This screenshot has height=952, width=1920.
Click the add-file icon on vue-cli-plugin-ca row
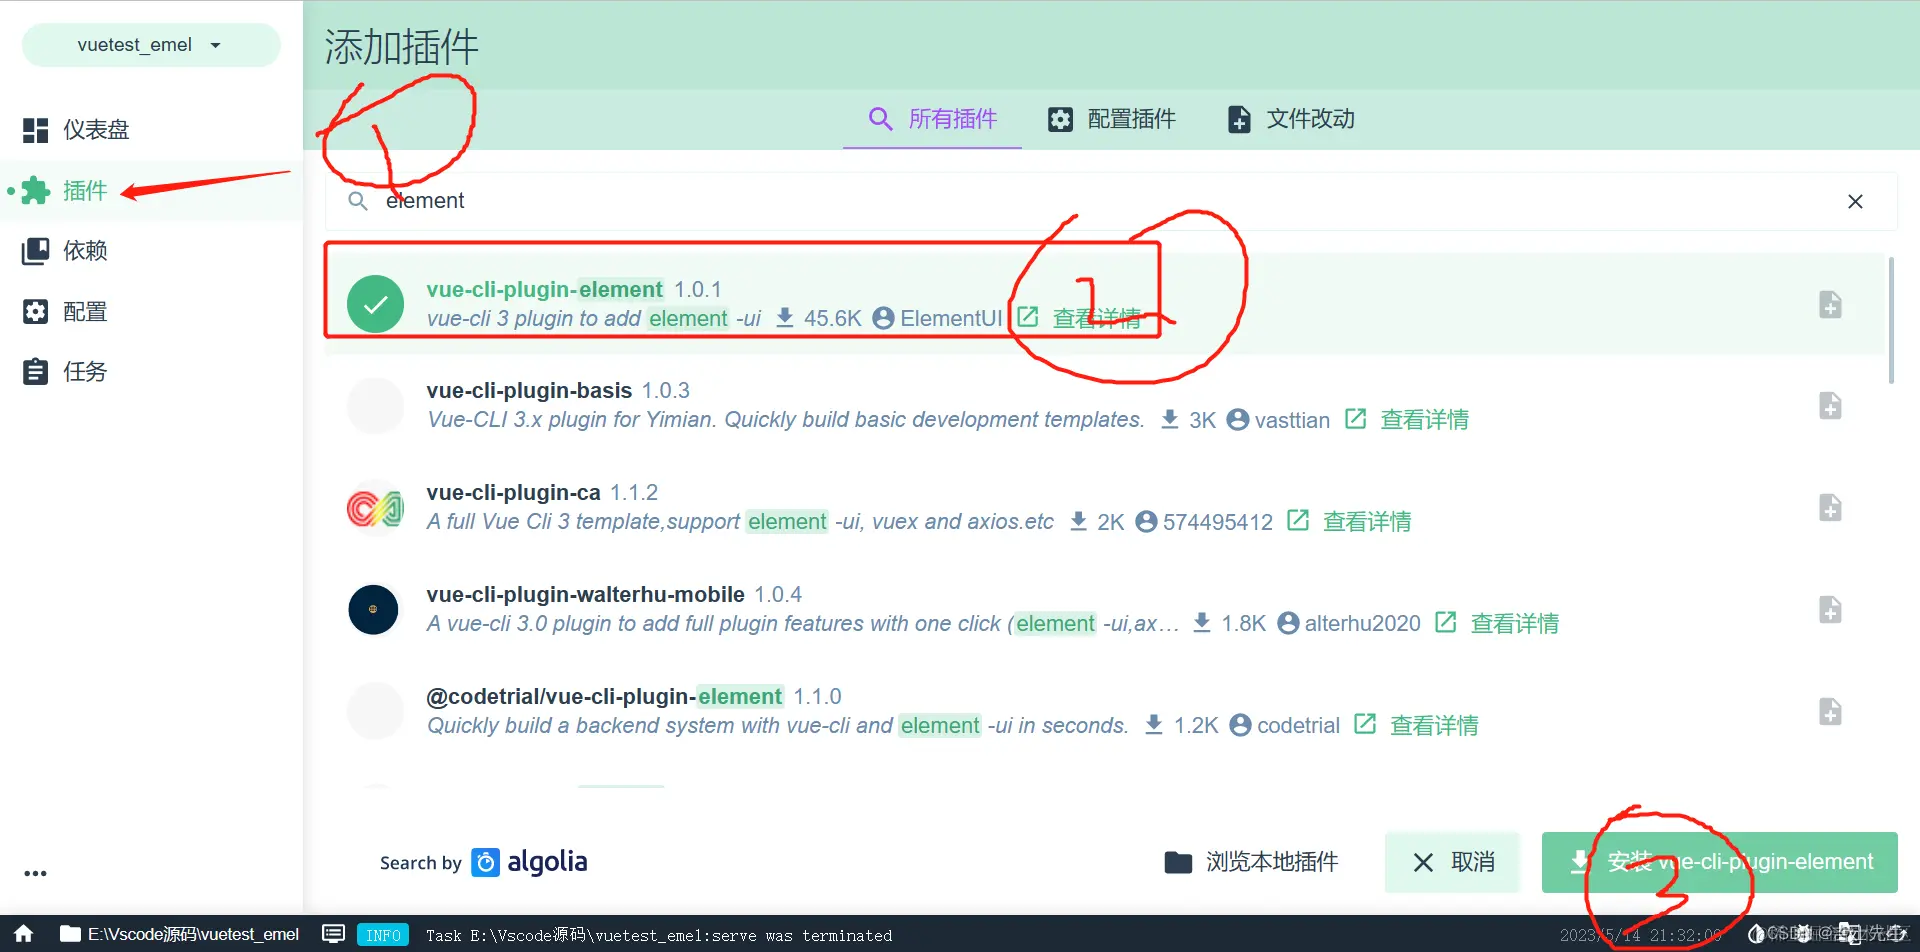[1830, 508]
